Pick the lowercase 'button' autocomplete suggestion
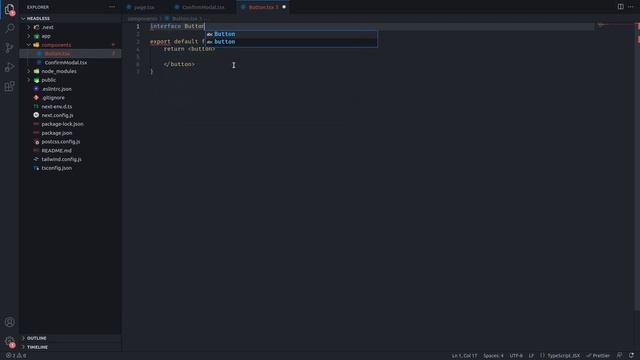The image size is (640, 360). (291, 42)
